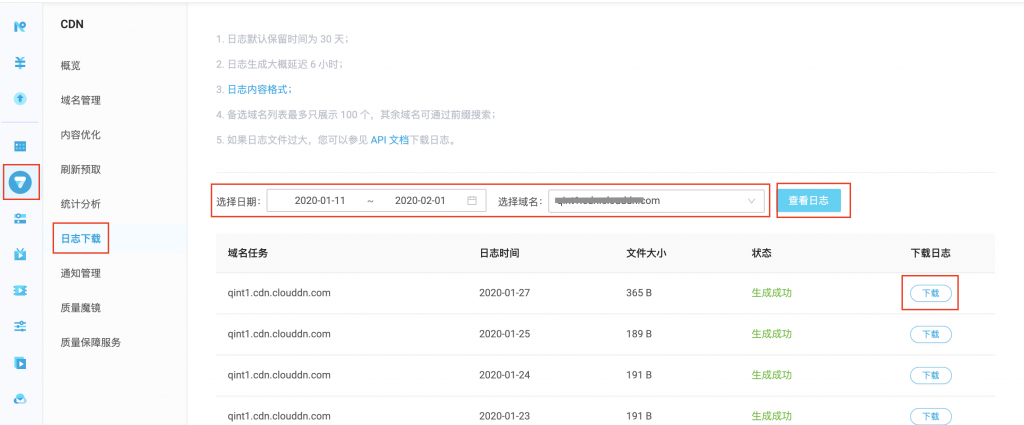Viewport: 1024px width, 425px height.
Task: Open 统计分析 menu entry
Action: pos(80,204)
